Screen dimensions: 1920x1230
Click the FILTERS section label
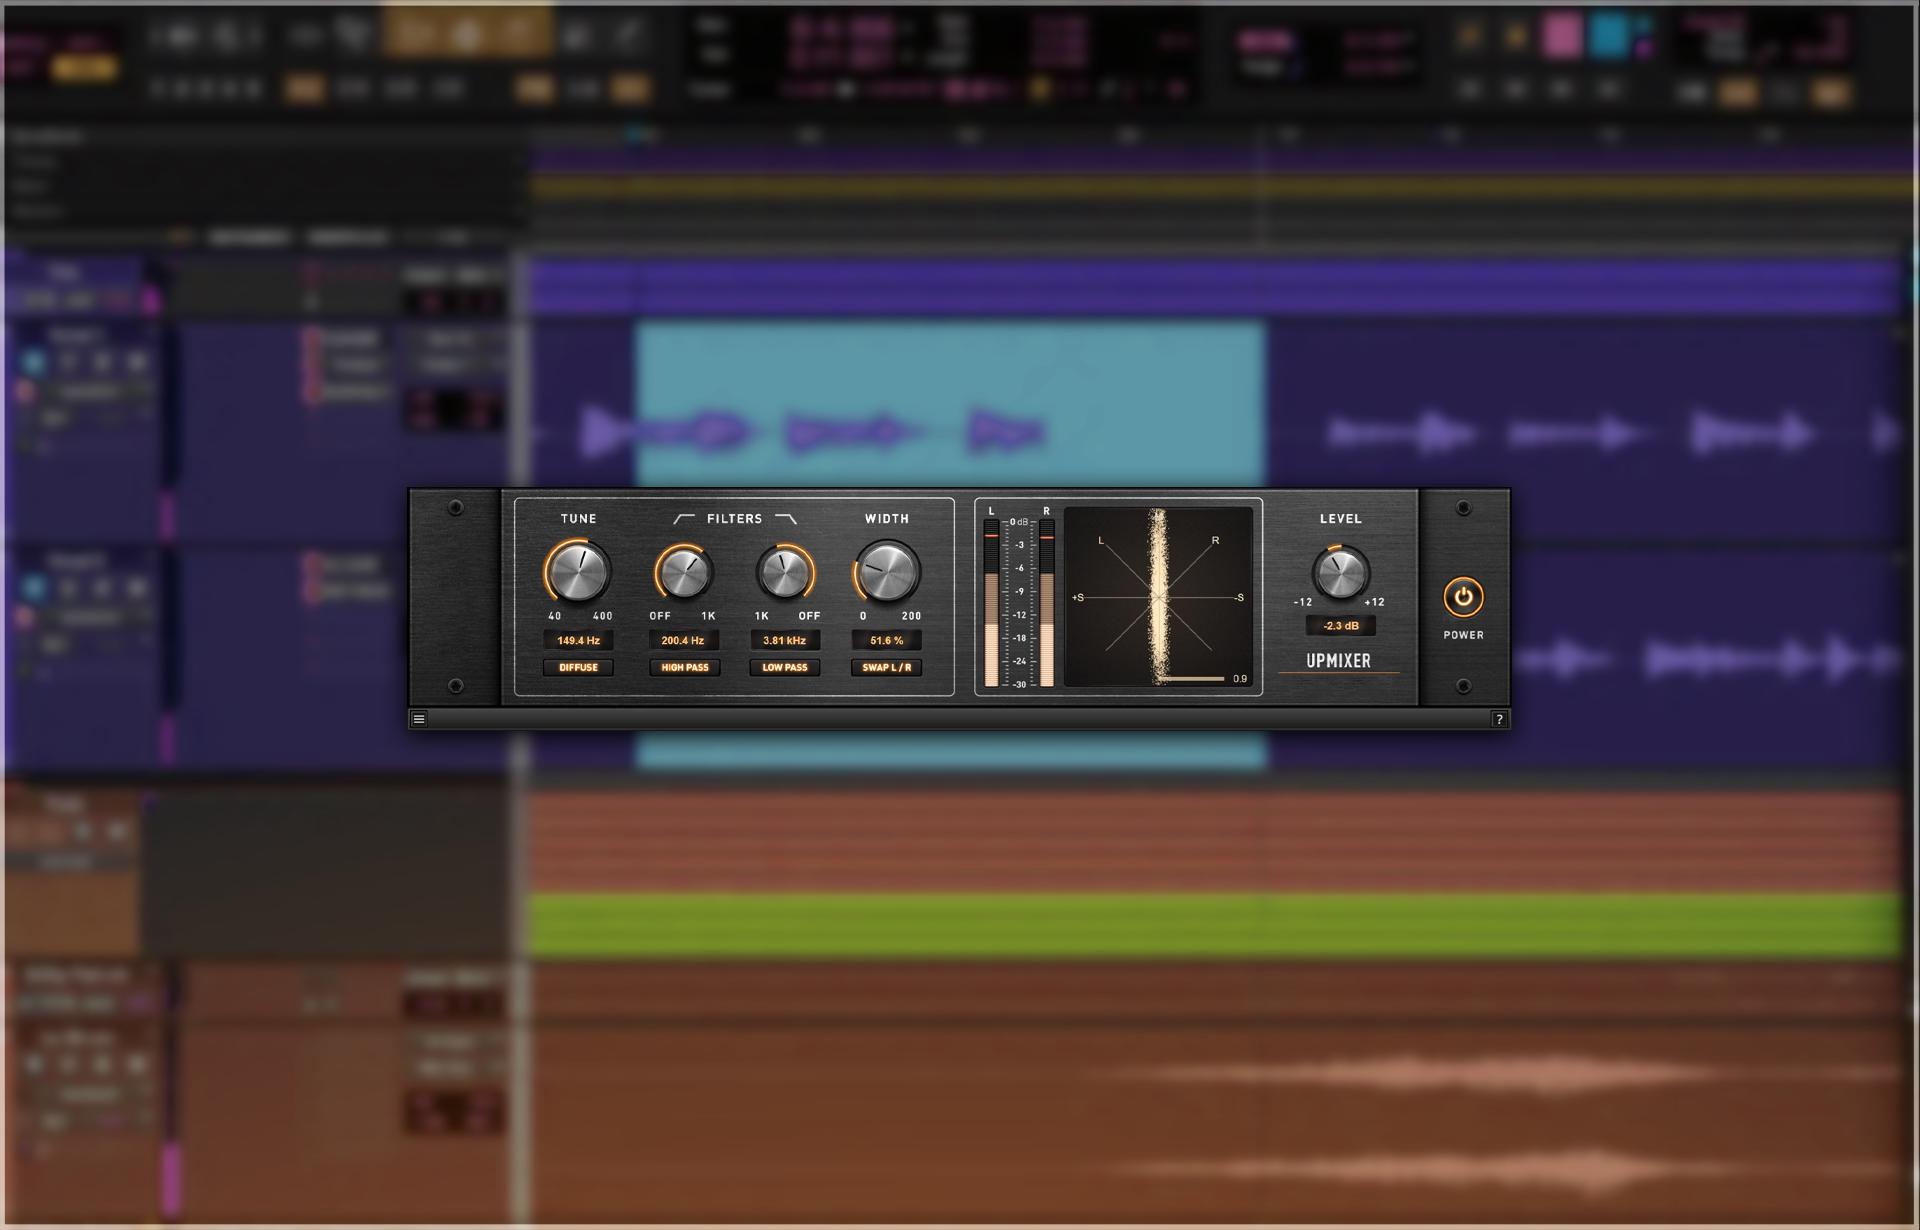click(x=734, y=519)
